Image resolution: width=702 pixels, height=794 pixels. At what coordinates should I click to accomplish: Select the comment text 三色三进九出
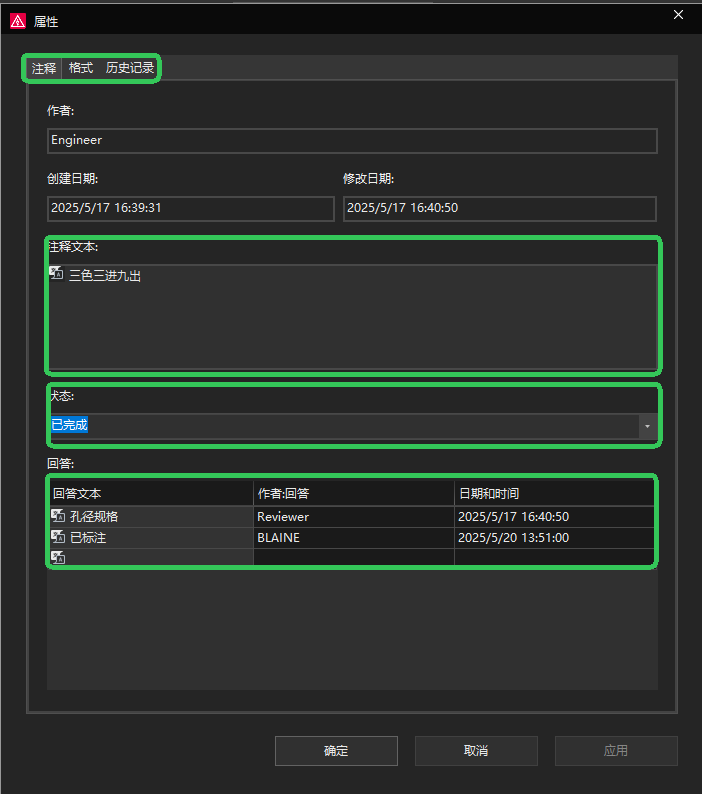point(105,275)
